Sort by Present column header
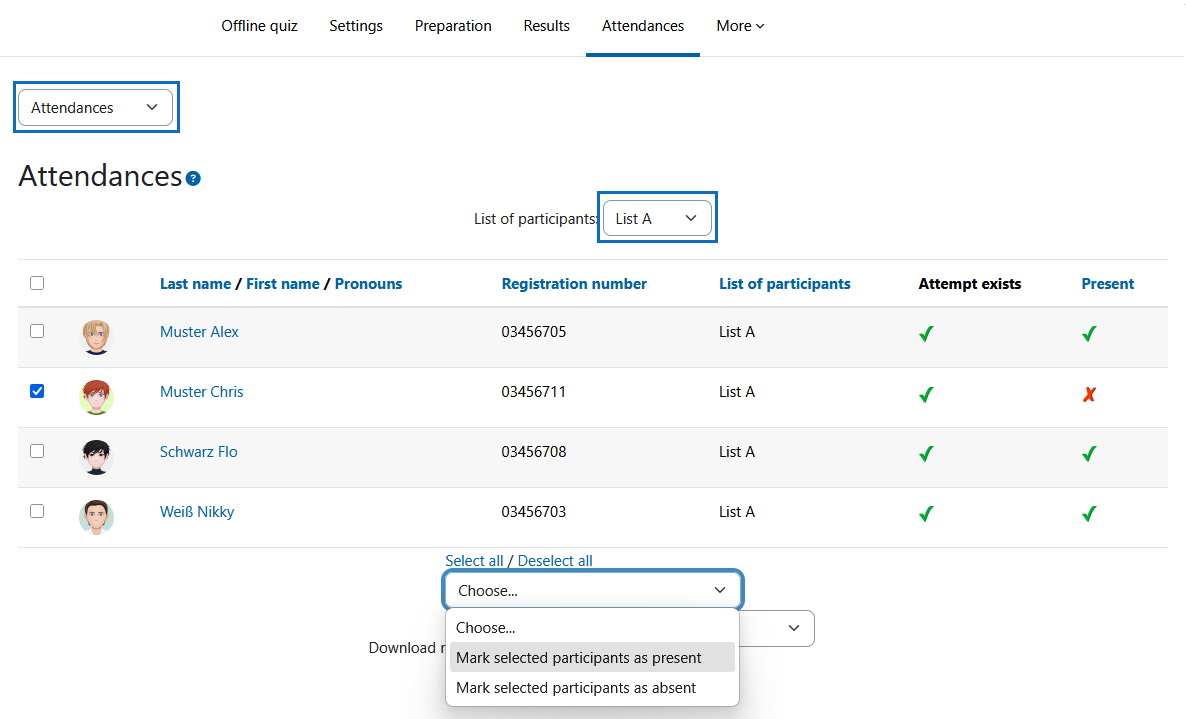 (x=1107, y=284)
